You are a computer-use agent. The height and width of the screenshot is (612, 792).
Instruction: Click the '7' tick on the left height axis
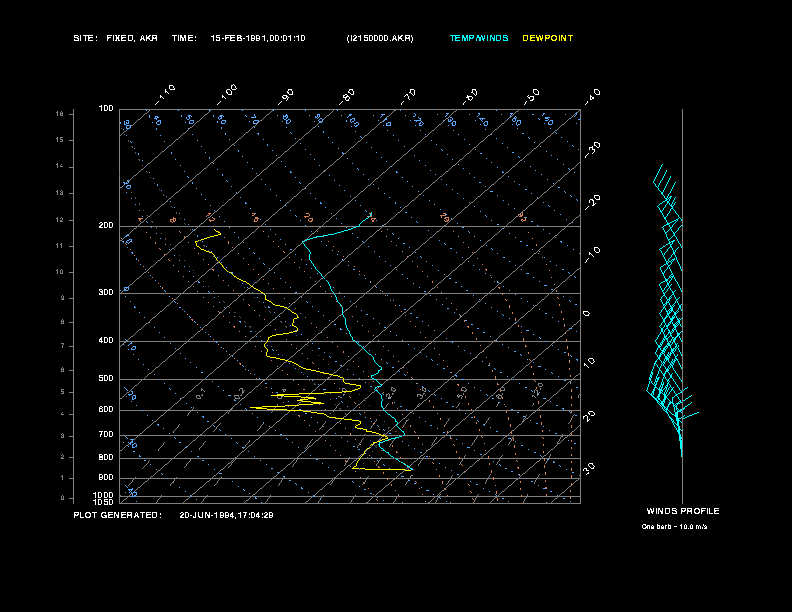pyautogui.click(x=63, y=346)
